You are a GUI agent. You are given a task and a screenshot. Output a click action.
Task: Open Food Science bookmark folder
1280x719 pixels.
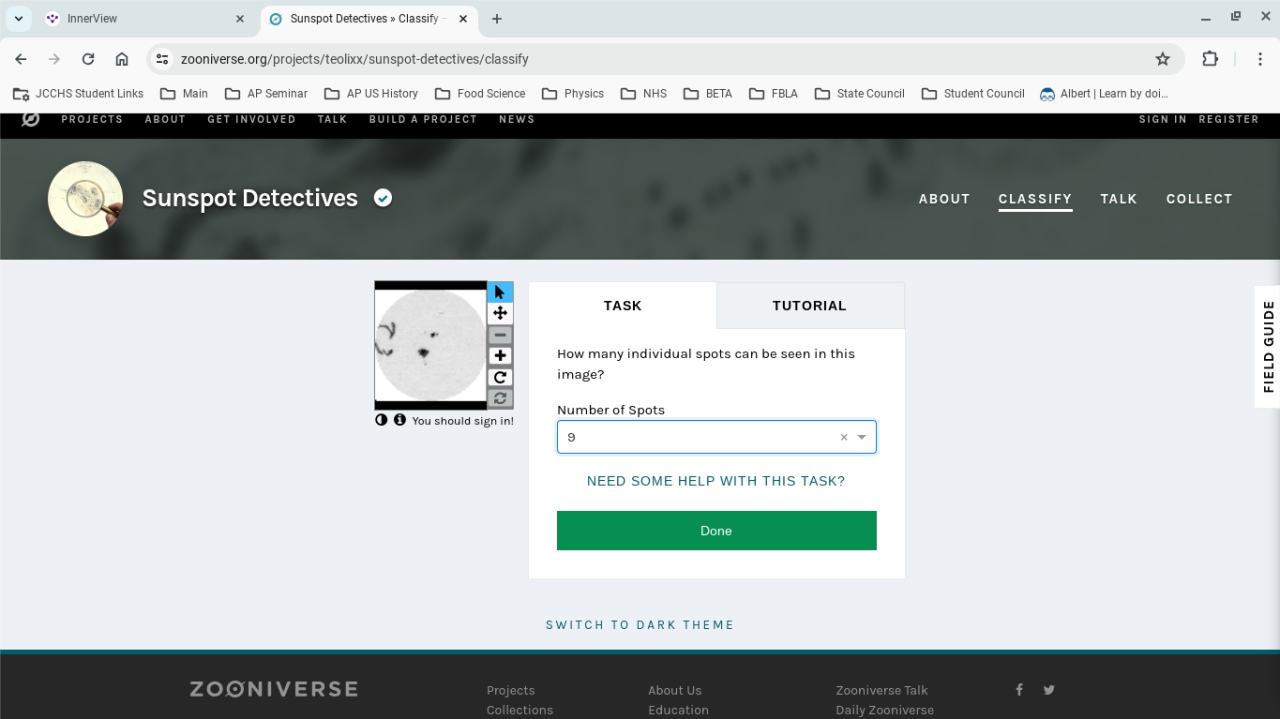point(480,93)
